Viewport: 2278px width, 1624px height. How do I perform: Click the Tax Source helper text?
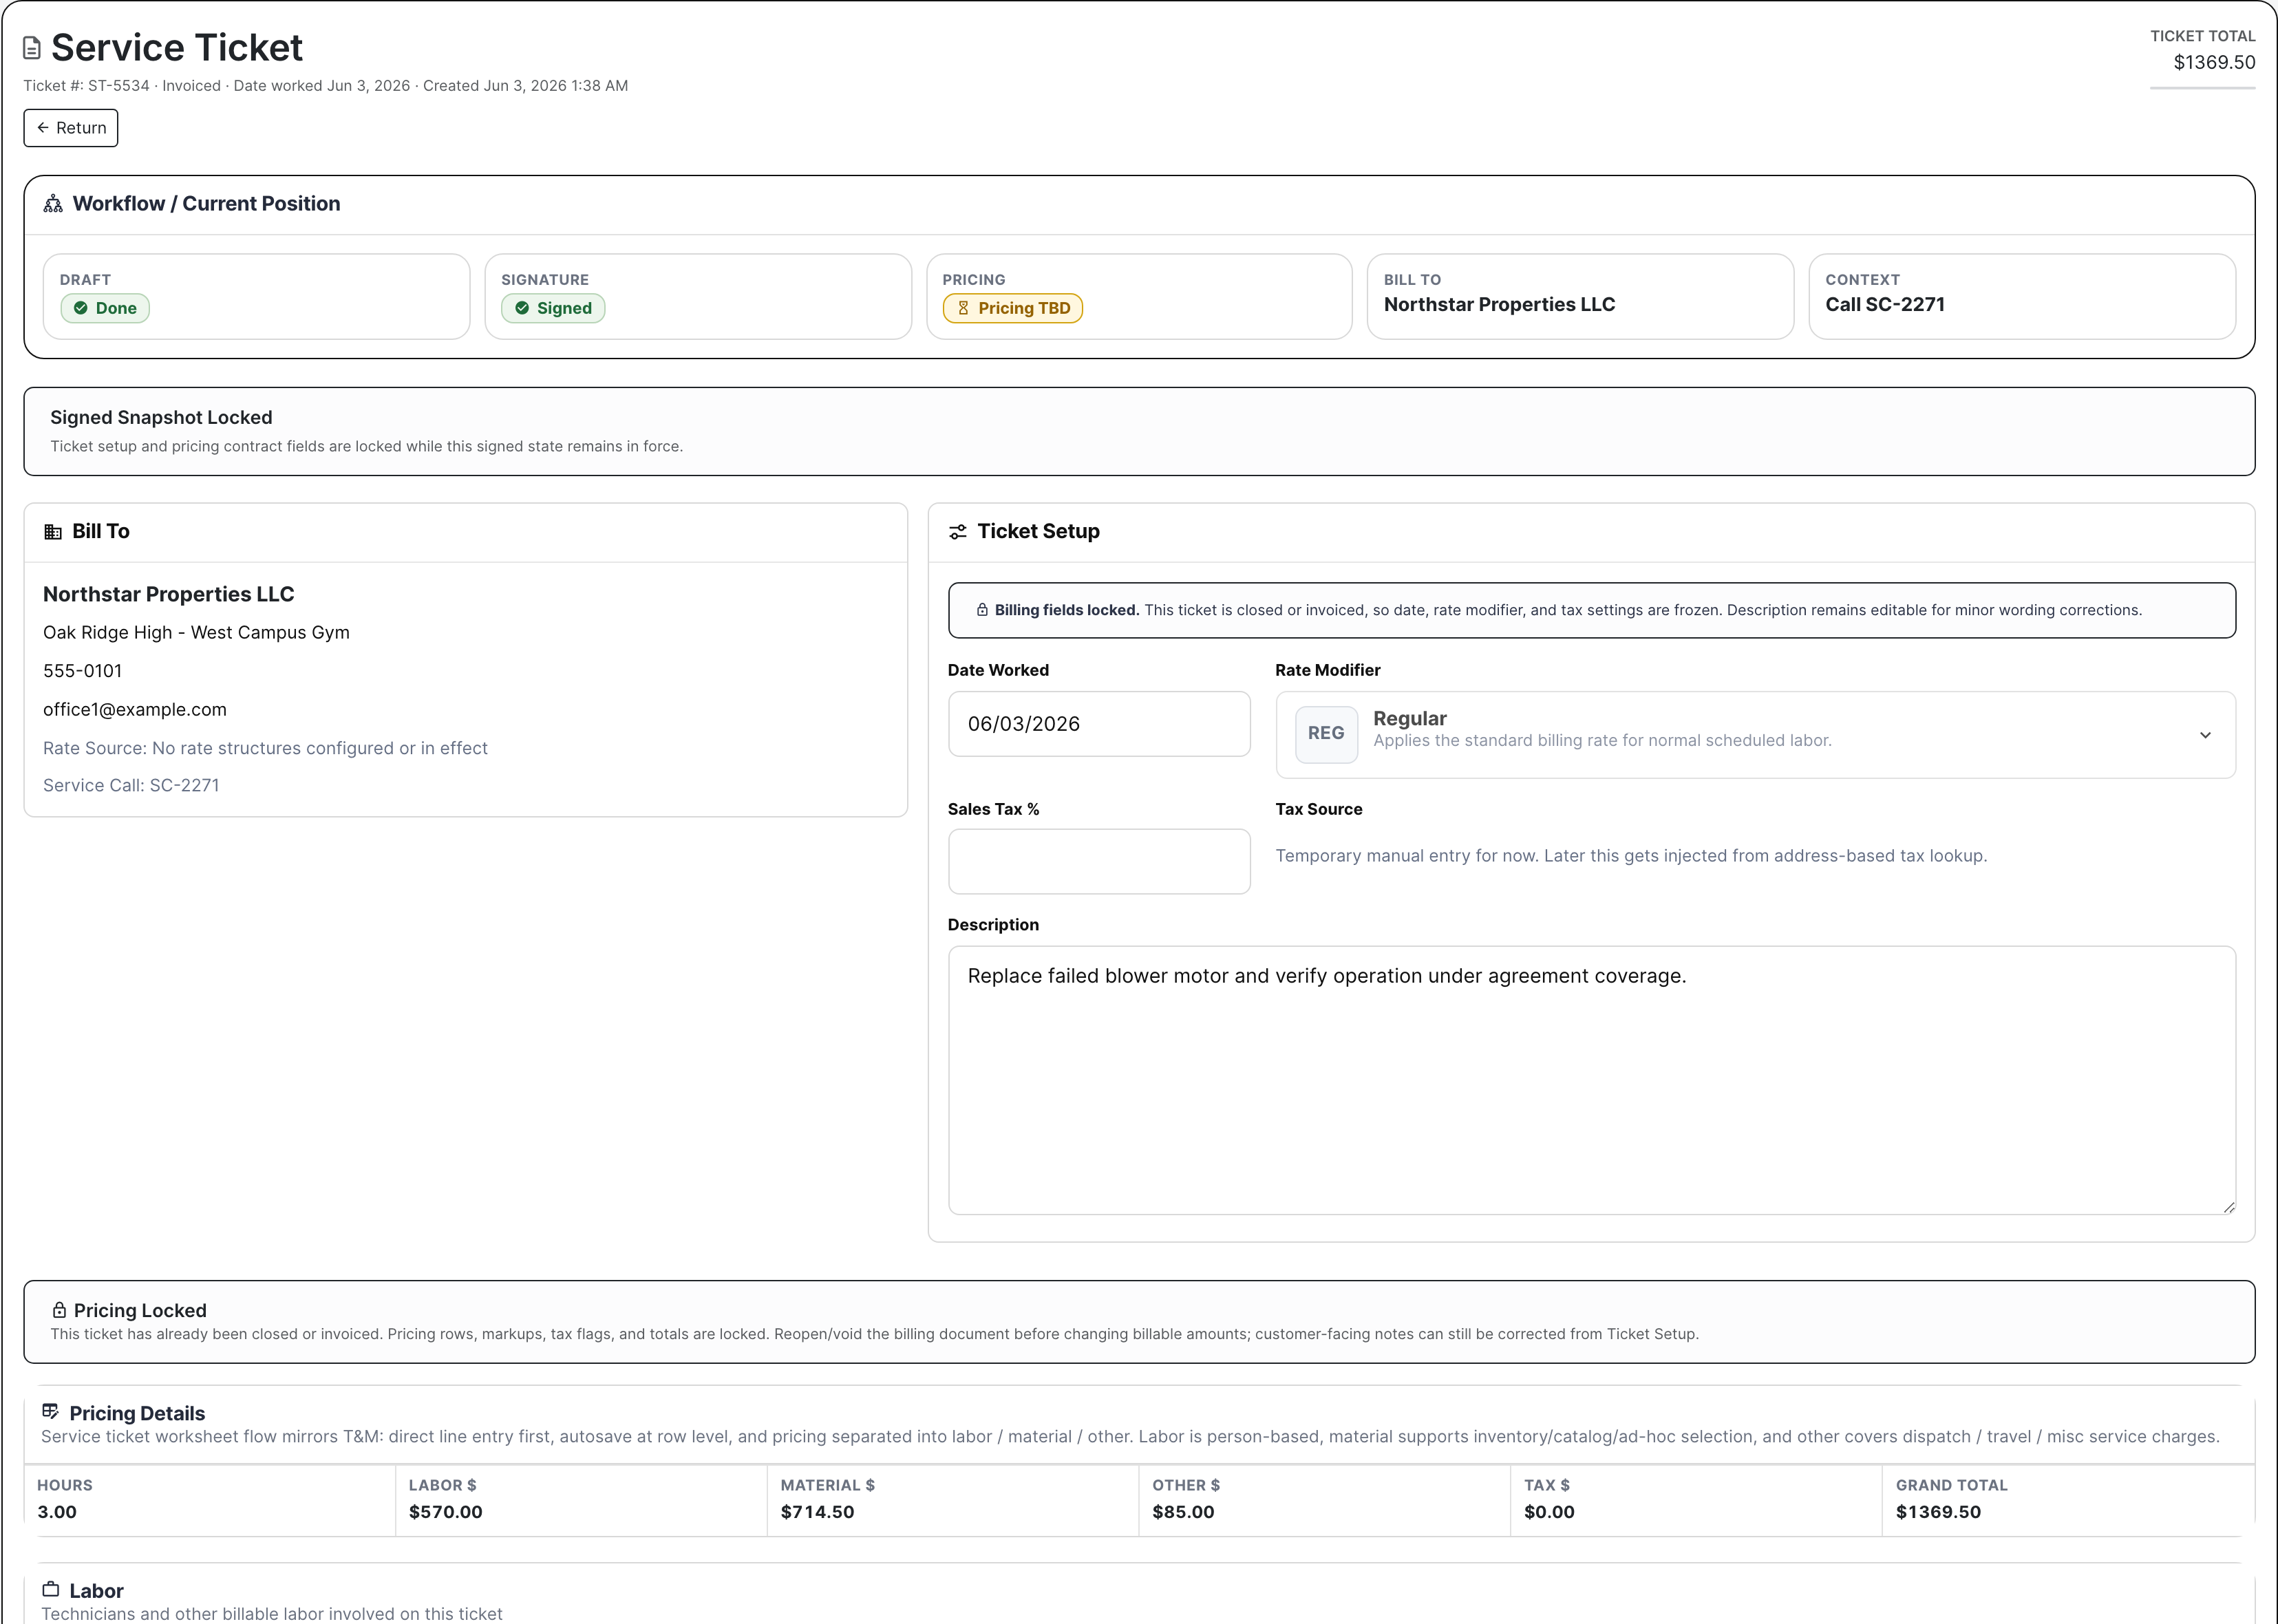[1631, 855]
